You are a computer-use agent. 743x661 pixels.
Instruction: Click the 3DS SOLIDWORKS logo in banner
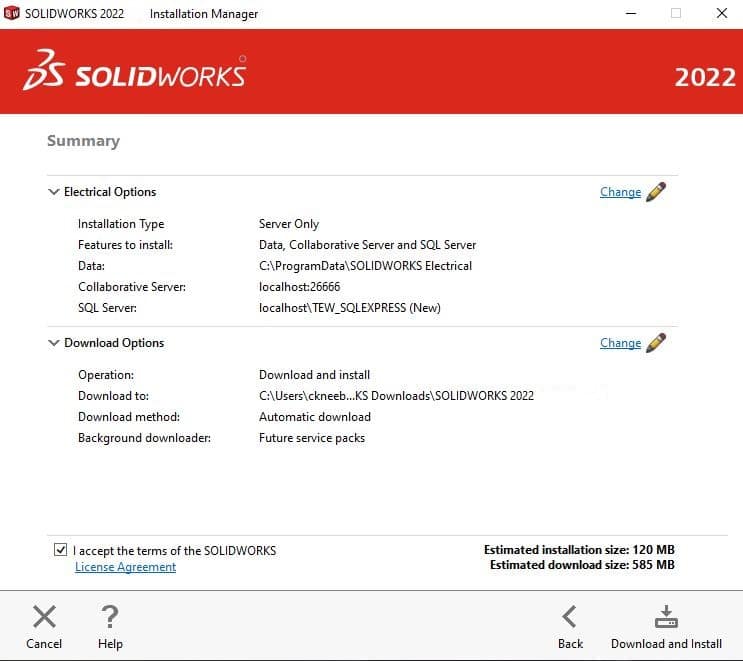(135, 71)
